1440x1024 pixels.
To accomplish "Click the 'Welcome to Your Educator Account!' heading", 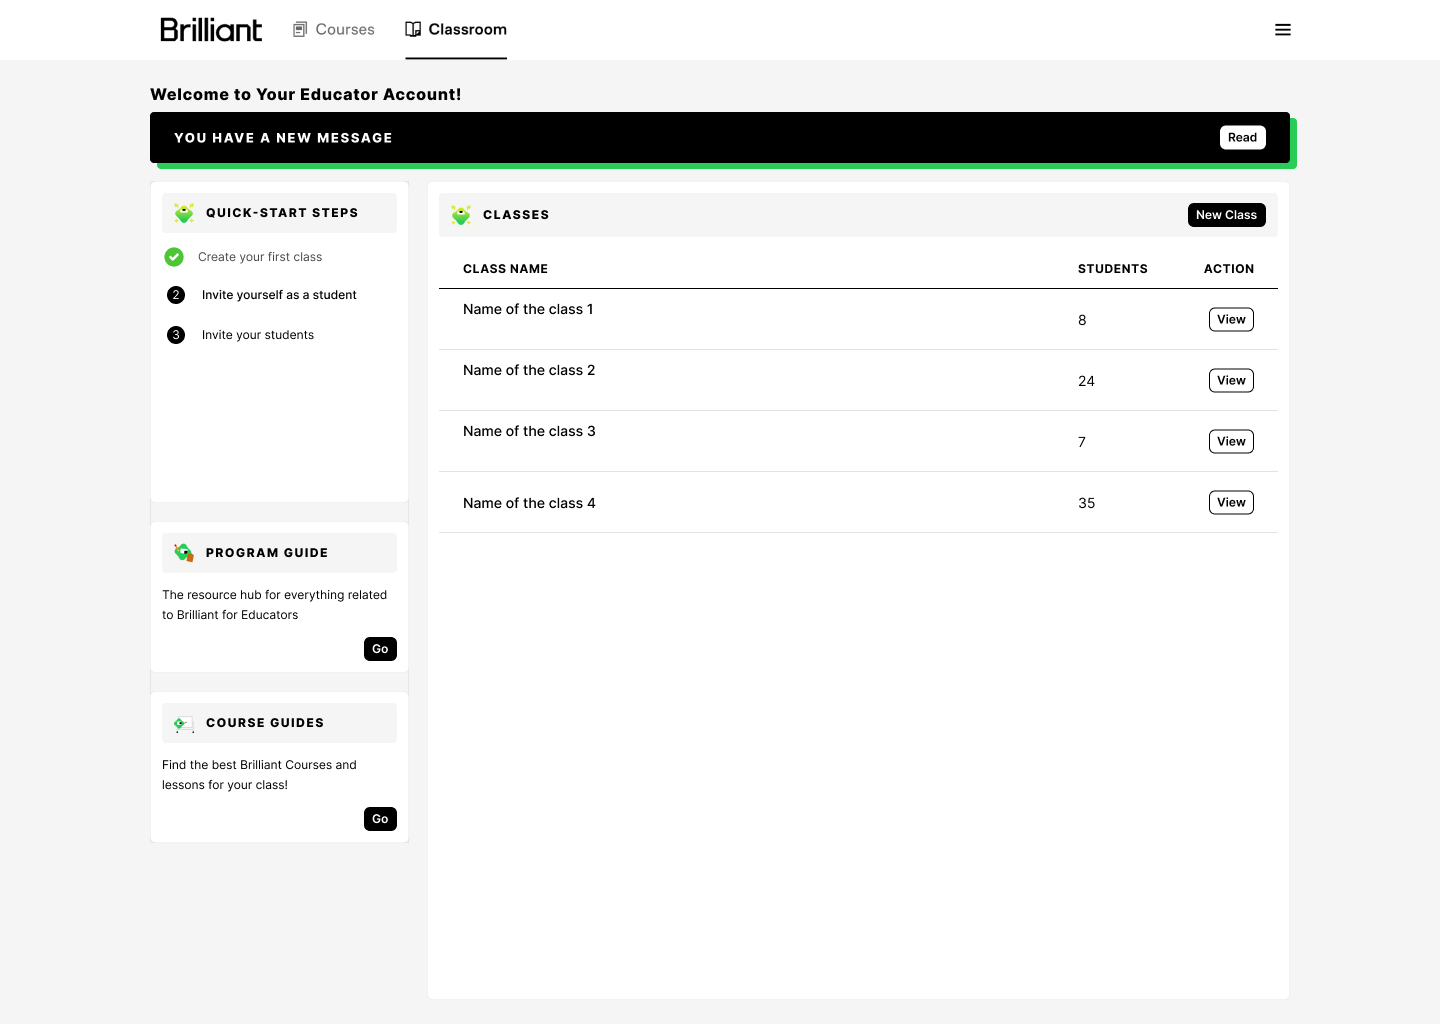I will point(306,95).
